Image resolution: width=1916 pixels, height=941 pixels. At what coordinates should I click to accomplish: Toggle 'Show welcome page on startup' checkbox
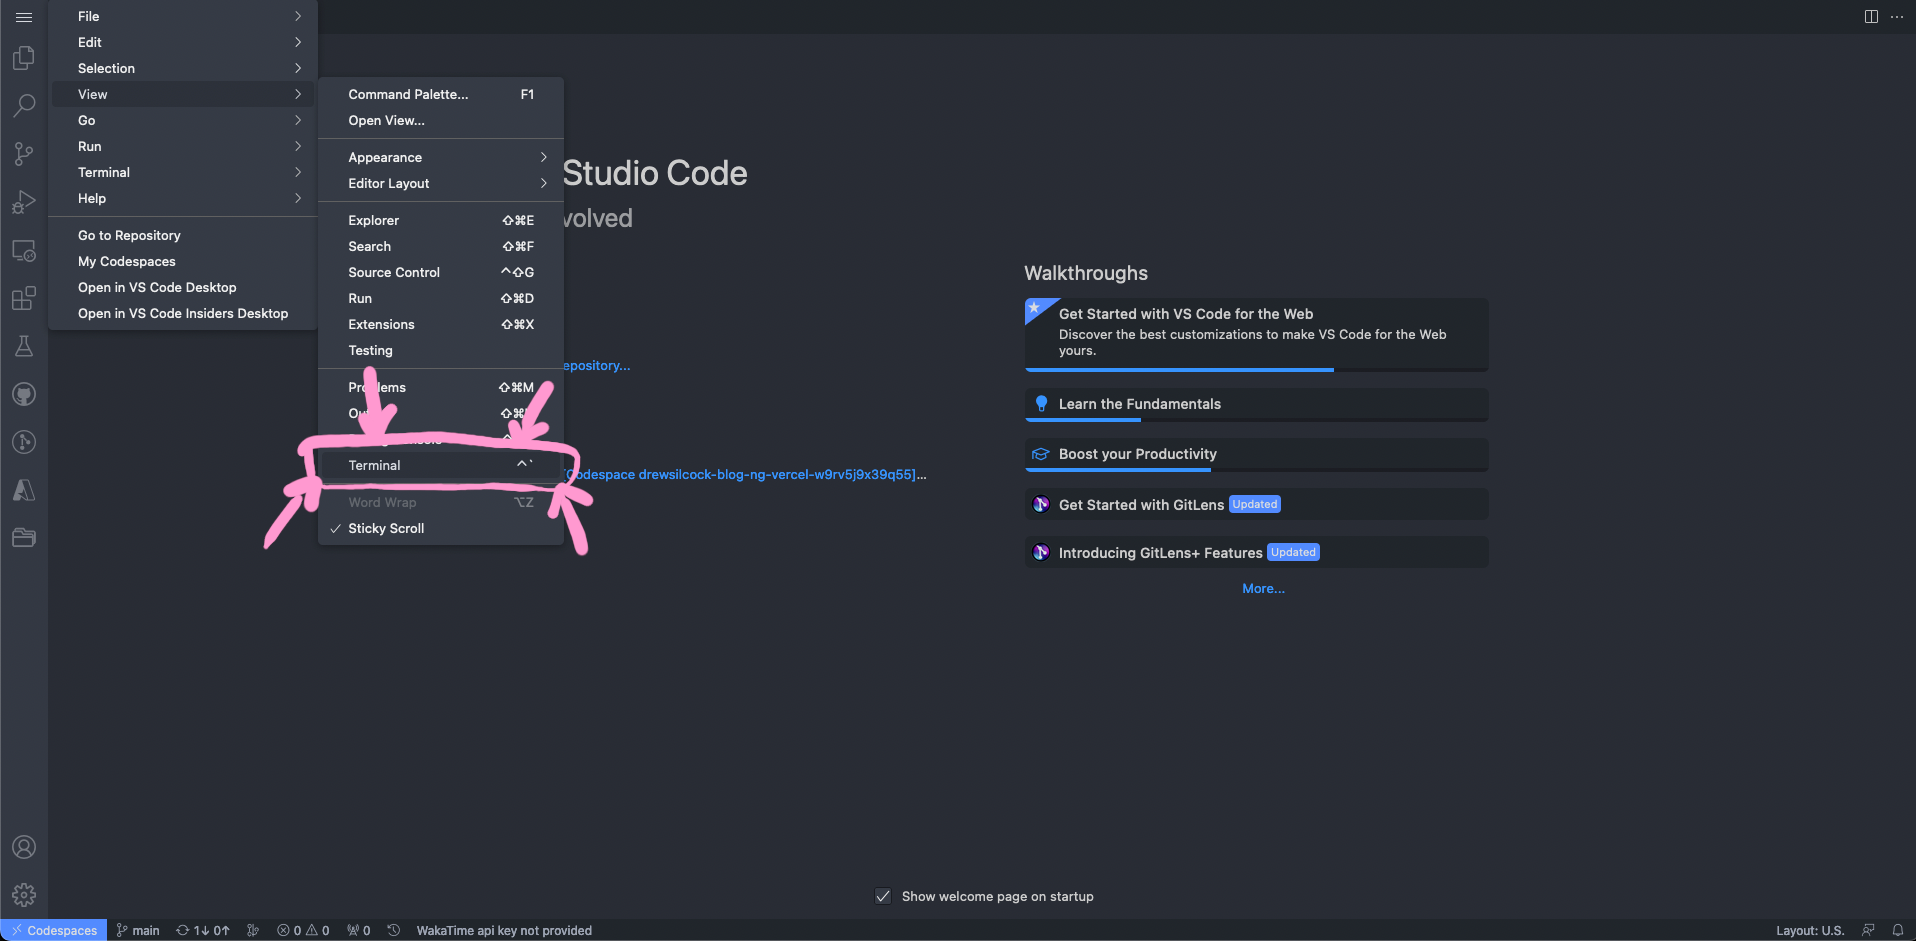click(883, 896)
